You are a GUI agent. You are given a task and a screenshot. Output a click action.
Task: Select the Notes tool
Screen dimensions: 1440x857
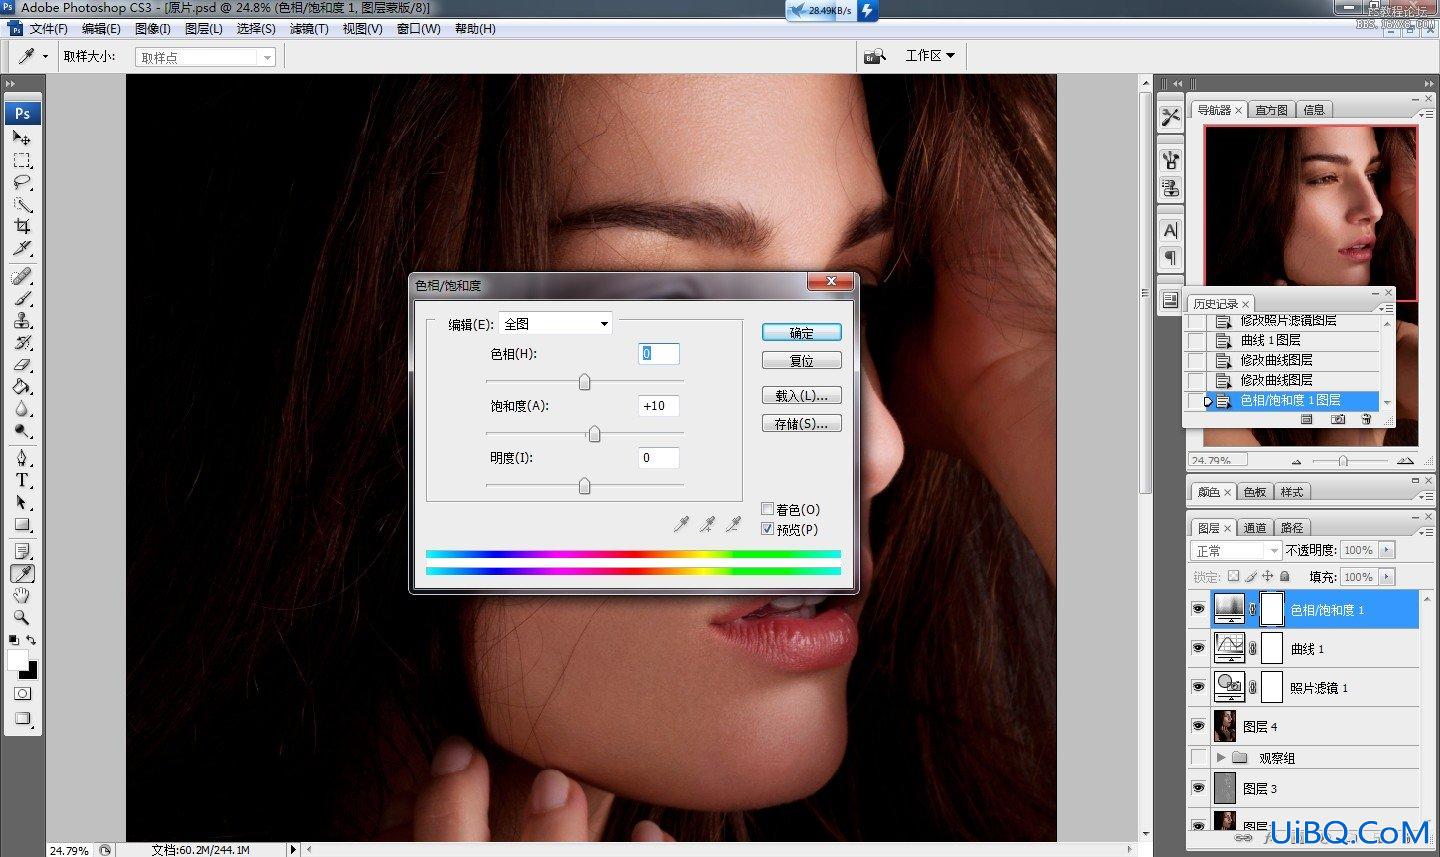tap(22, 552)
